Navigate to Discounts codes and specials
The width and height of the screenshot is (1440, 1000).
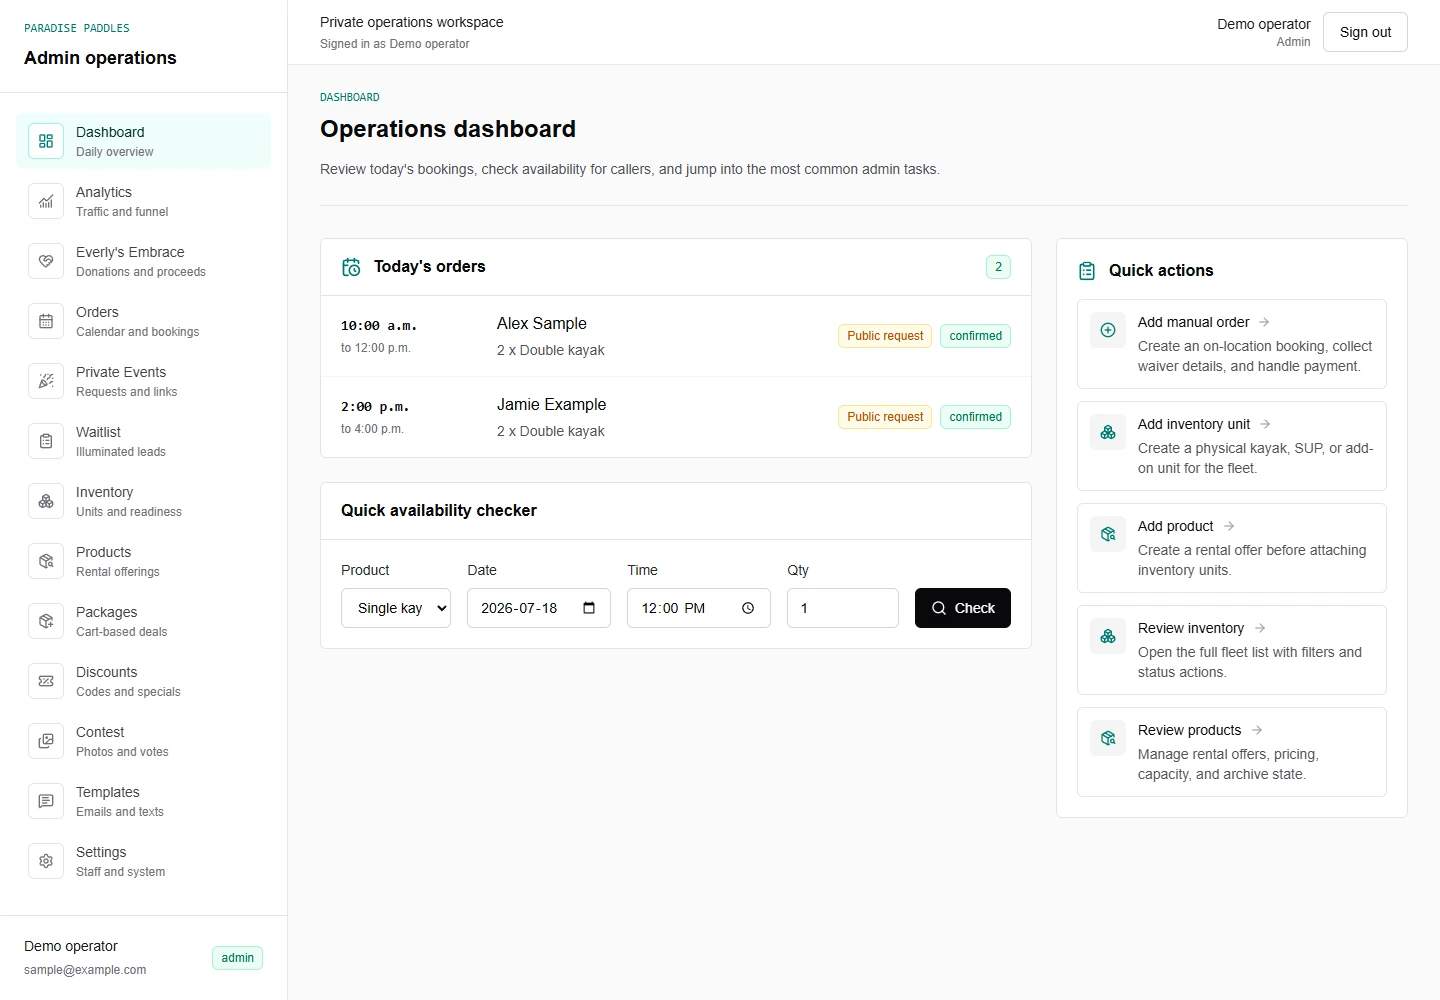144,681
